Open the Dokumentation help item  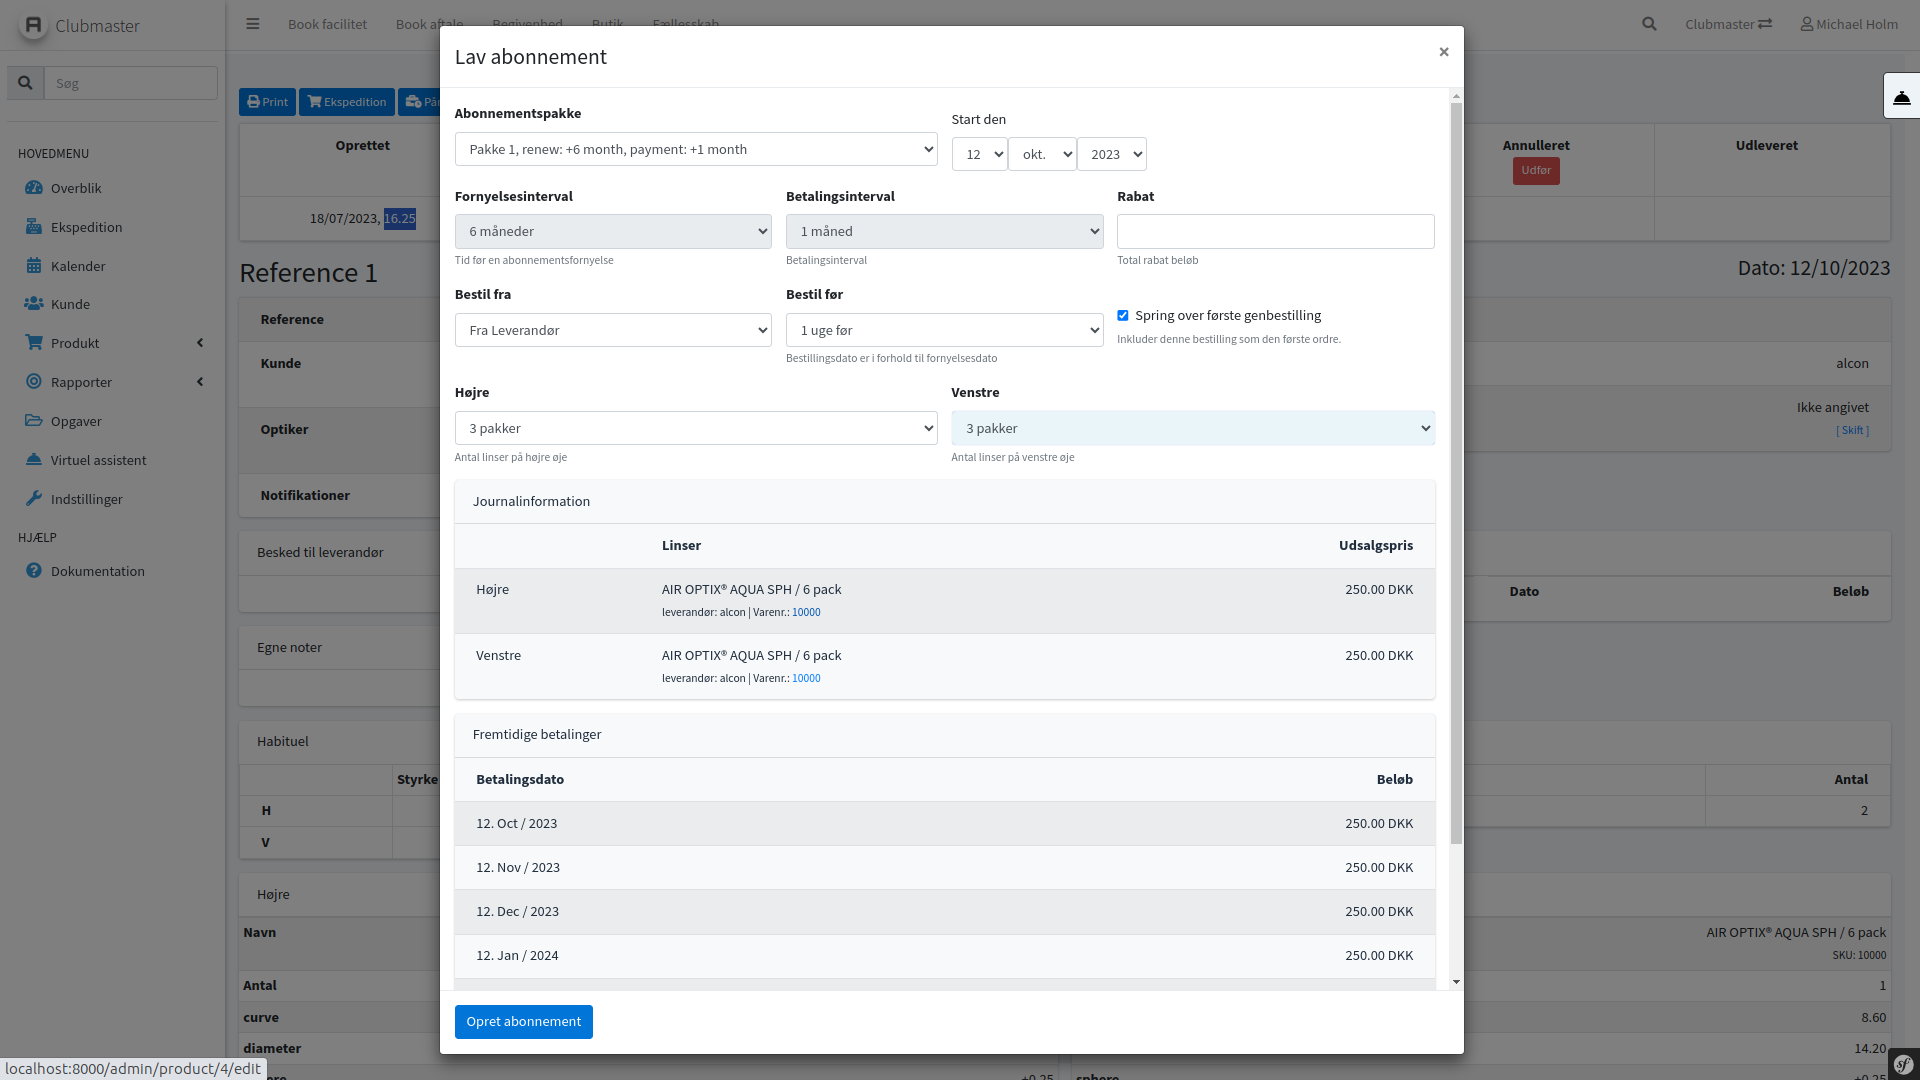[x=97, y=571]
